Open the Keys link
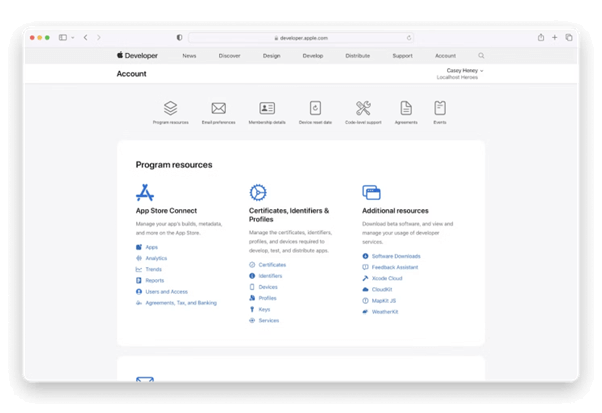Viewport: 602px width, 413px height. 264,309
